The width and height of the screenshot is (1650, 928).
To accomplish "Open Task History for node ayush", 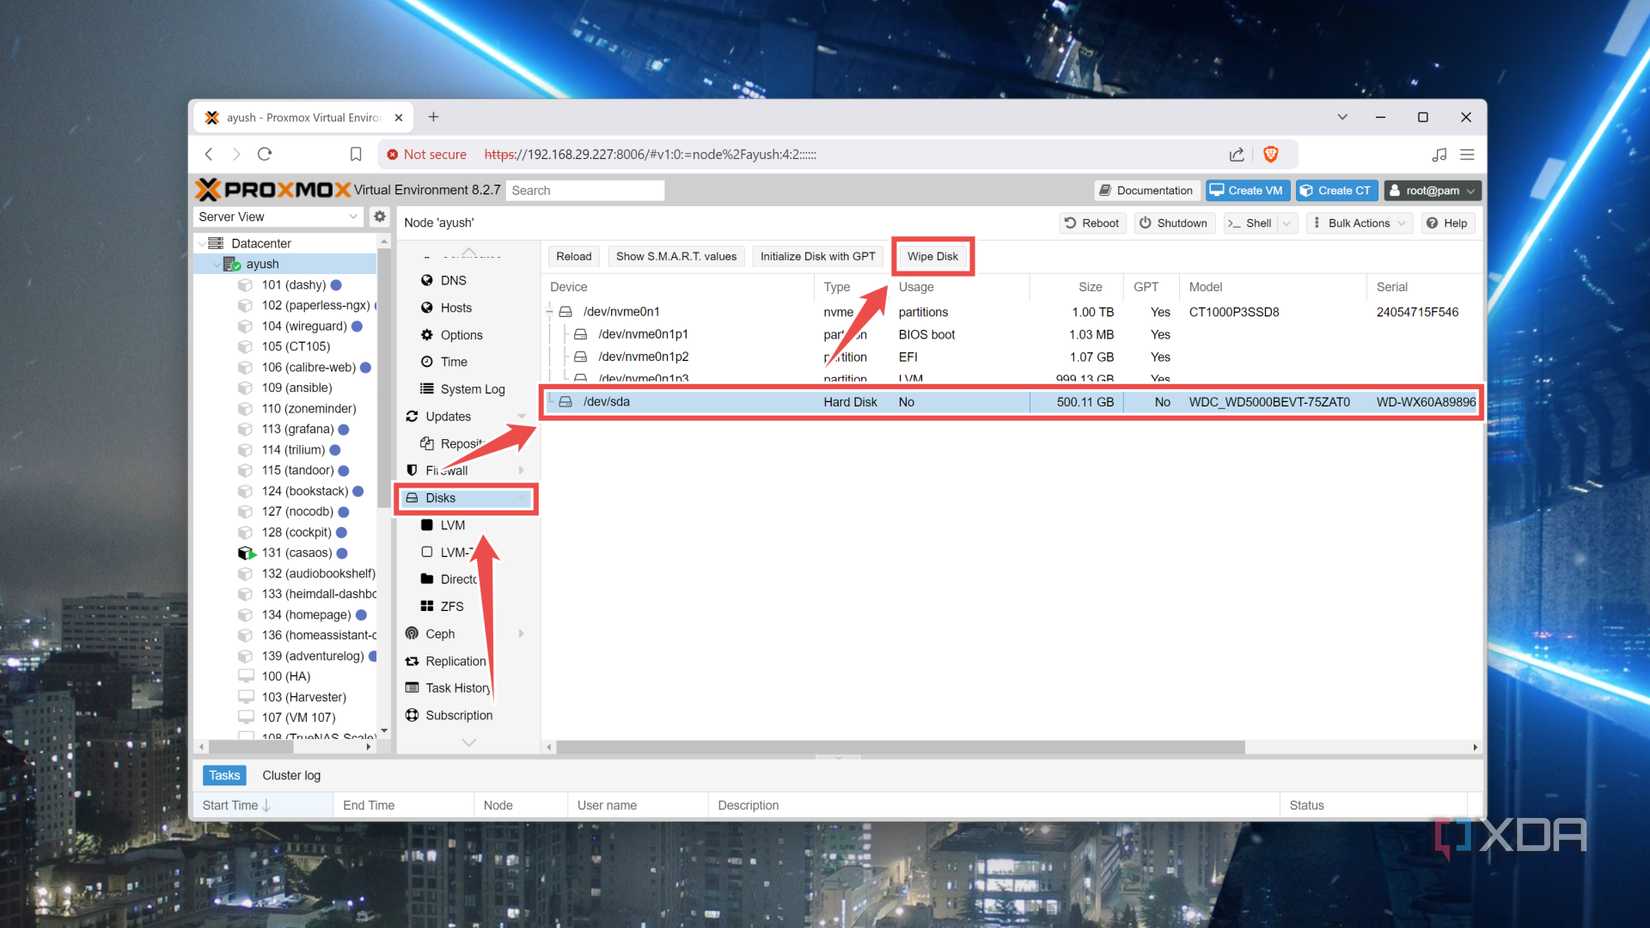I will tap(459, 687).
